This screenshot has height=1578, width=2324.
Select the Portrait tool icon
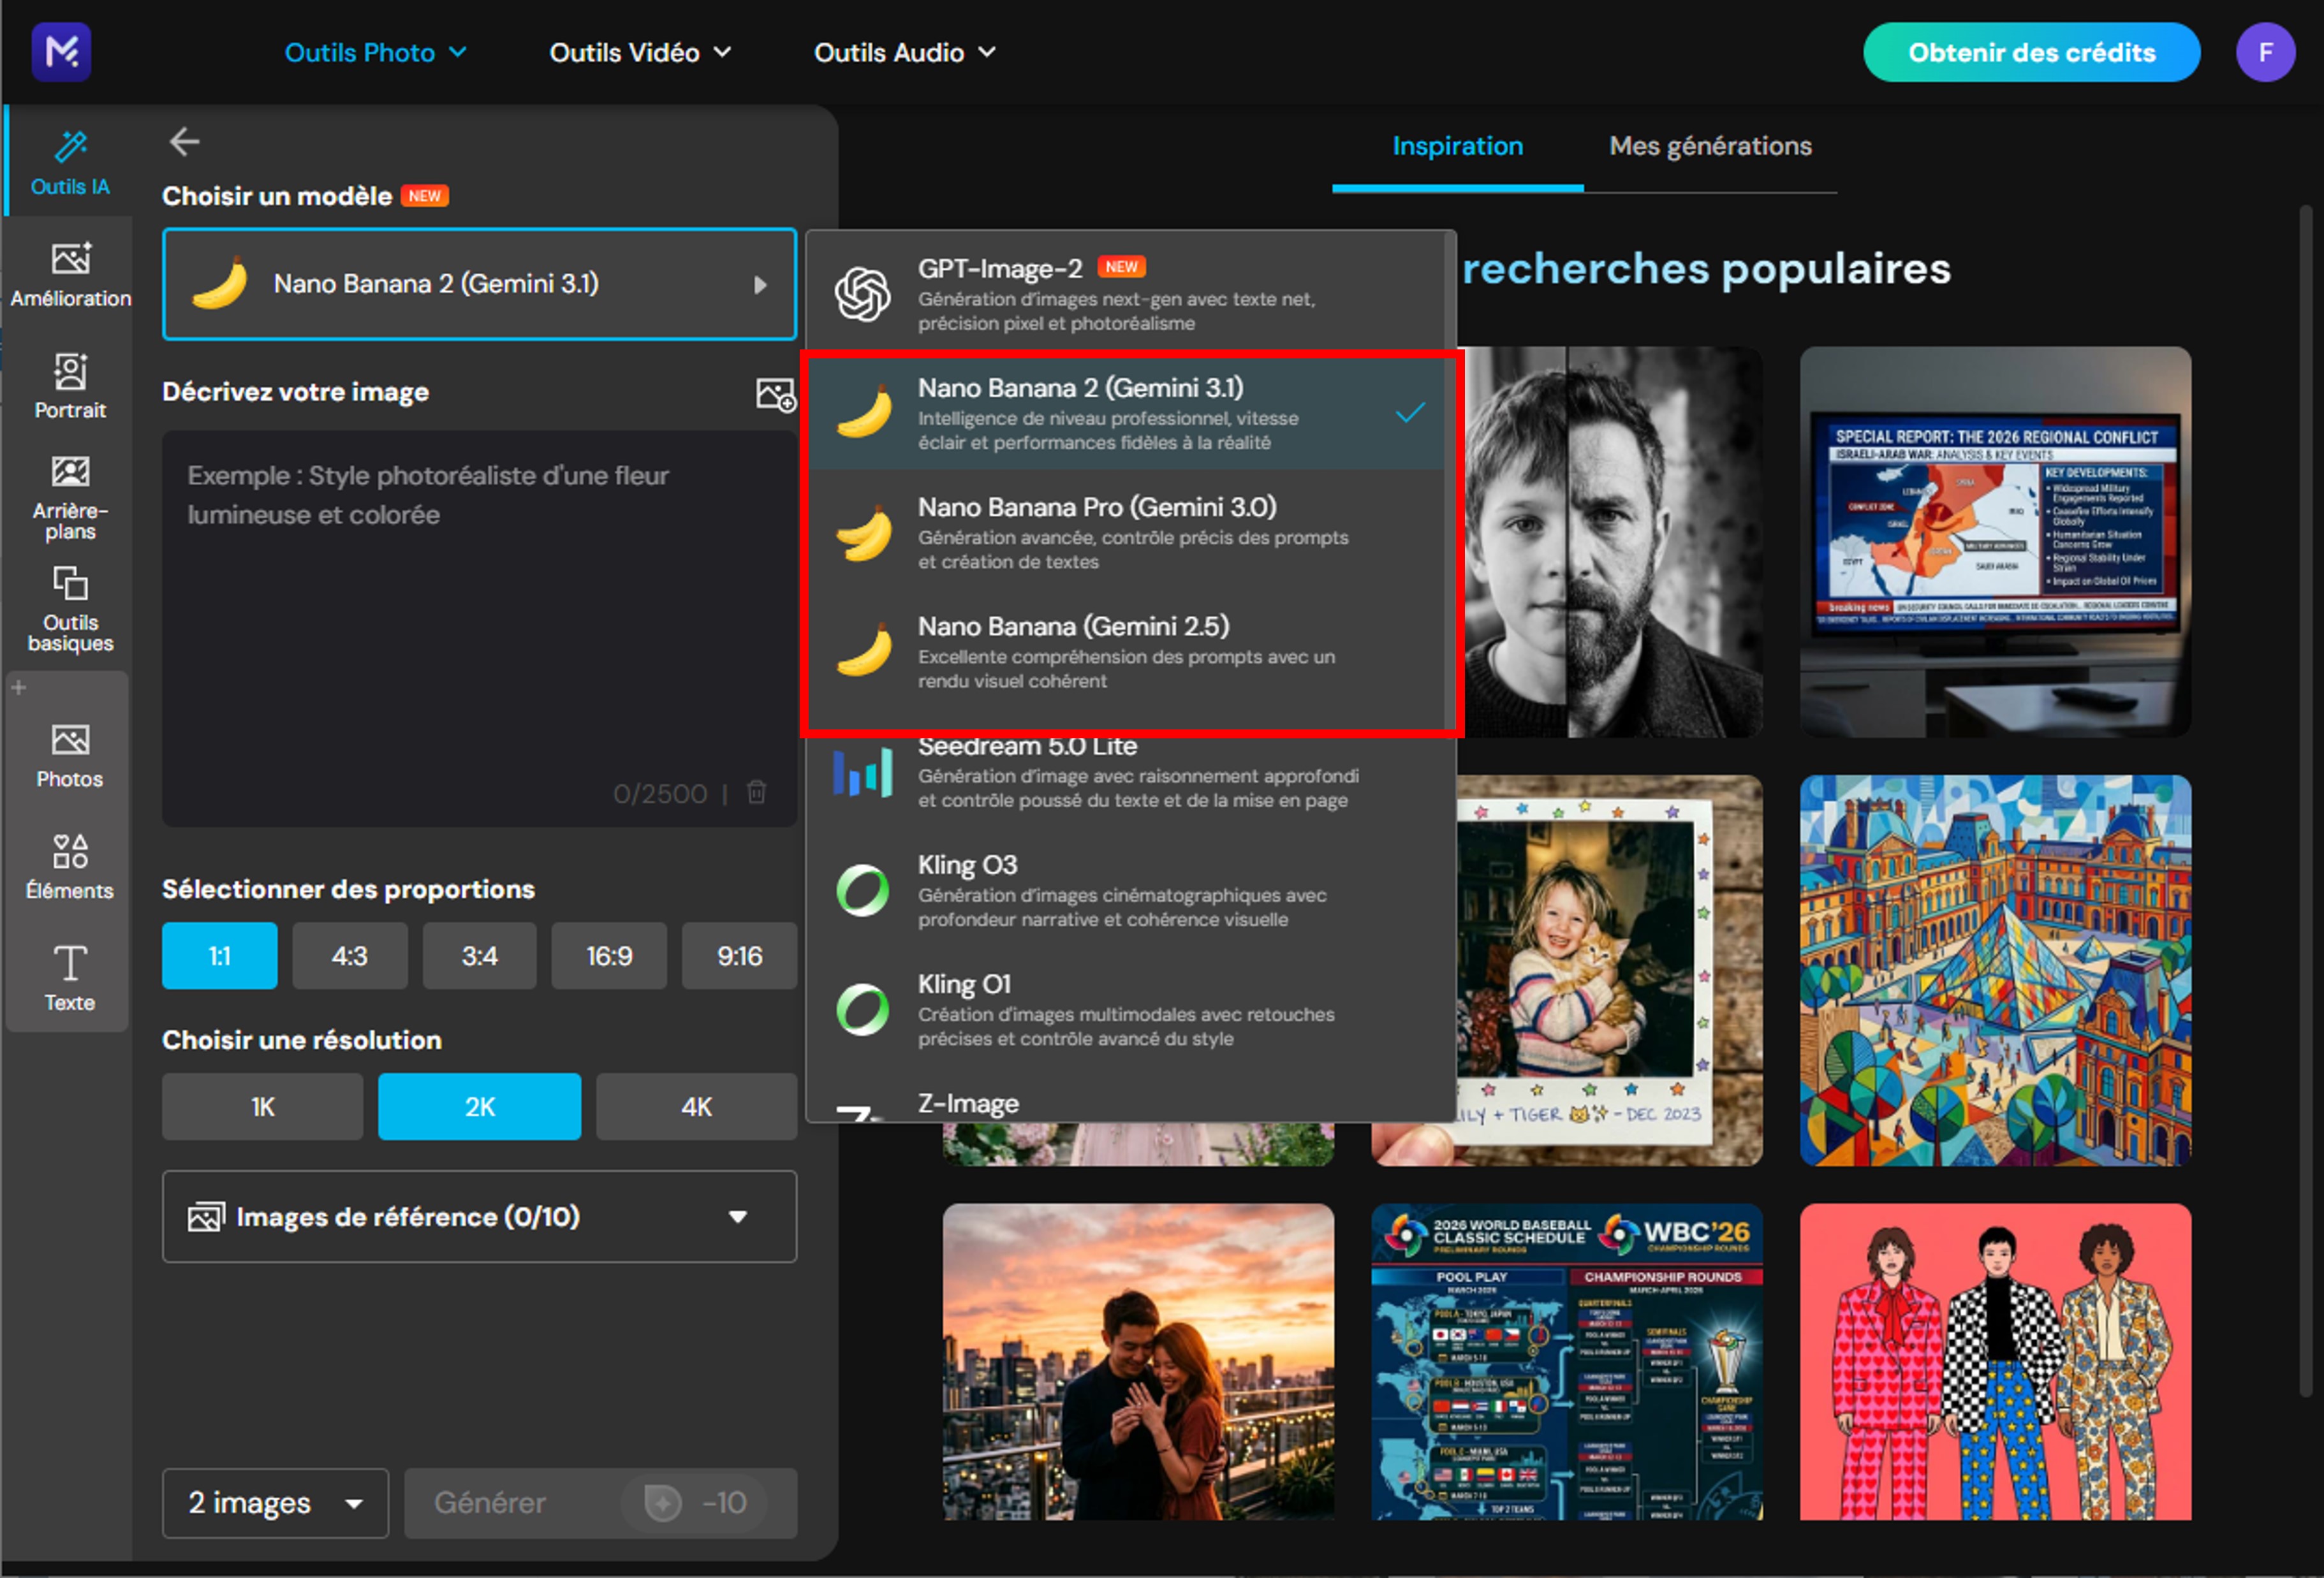coord(70,386)
